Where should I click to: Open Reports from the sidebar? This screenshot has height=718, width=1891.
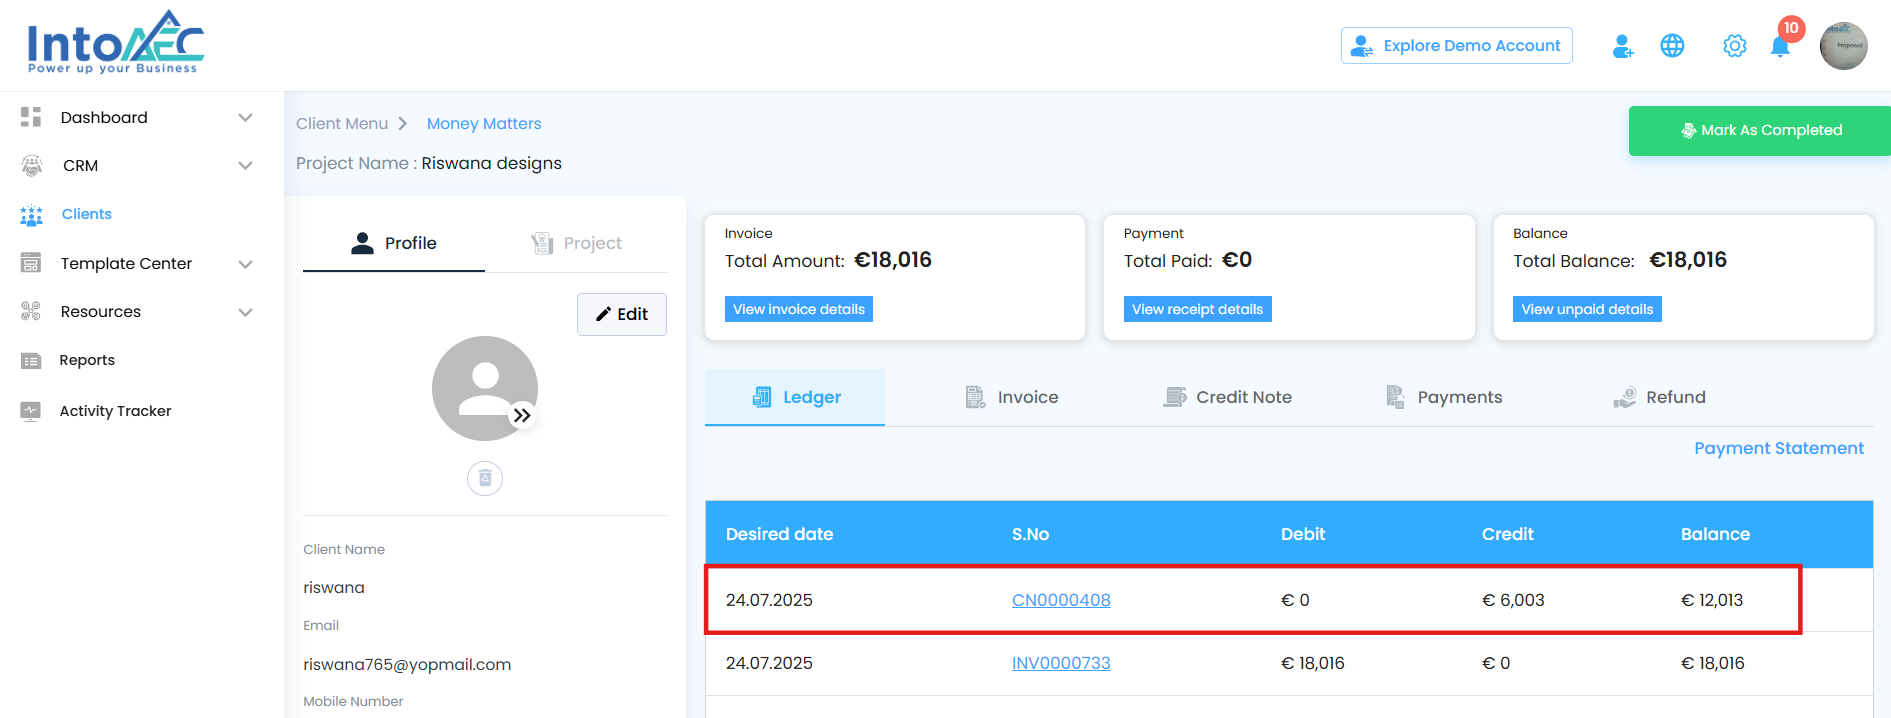(x=87, y=360)
